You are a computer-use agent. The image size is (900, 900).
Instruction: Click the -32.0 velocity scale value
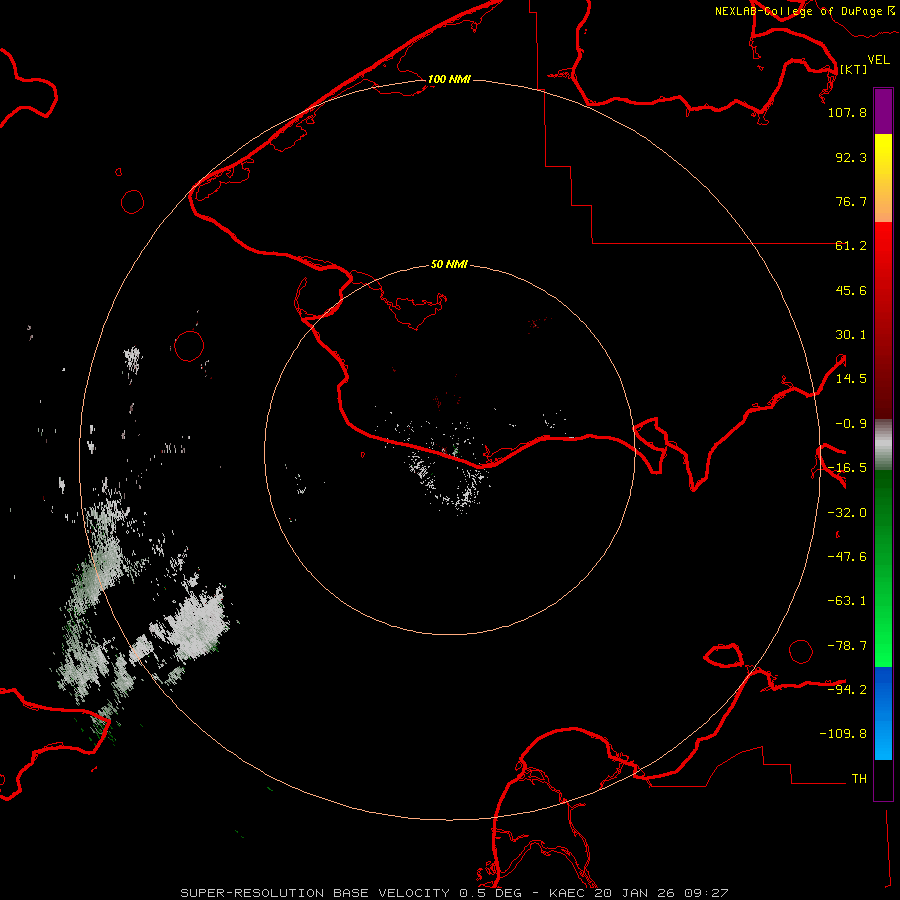click(x=847, y=513)
